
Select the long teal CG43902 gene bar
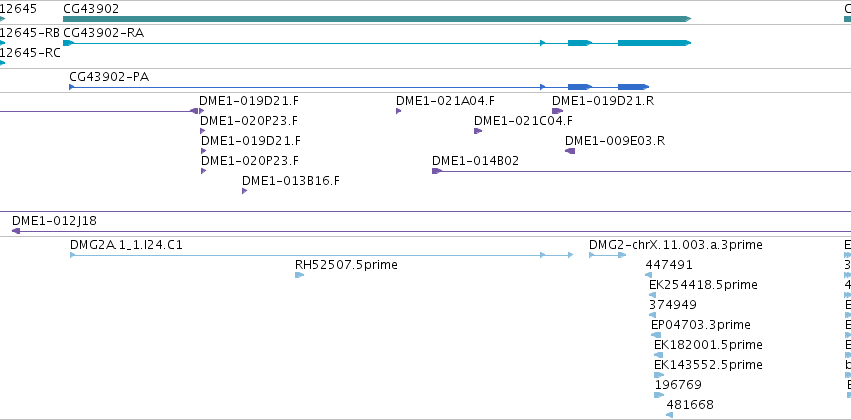tap(377, 19)
